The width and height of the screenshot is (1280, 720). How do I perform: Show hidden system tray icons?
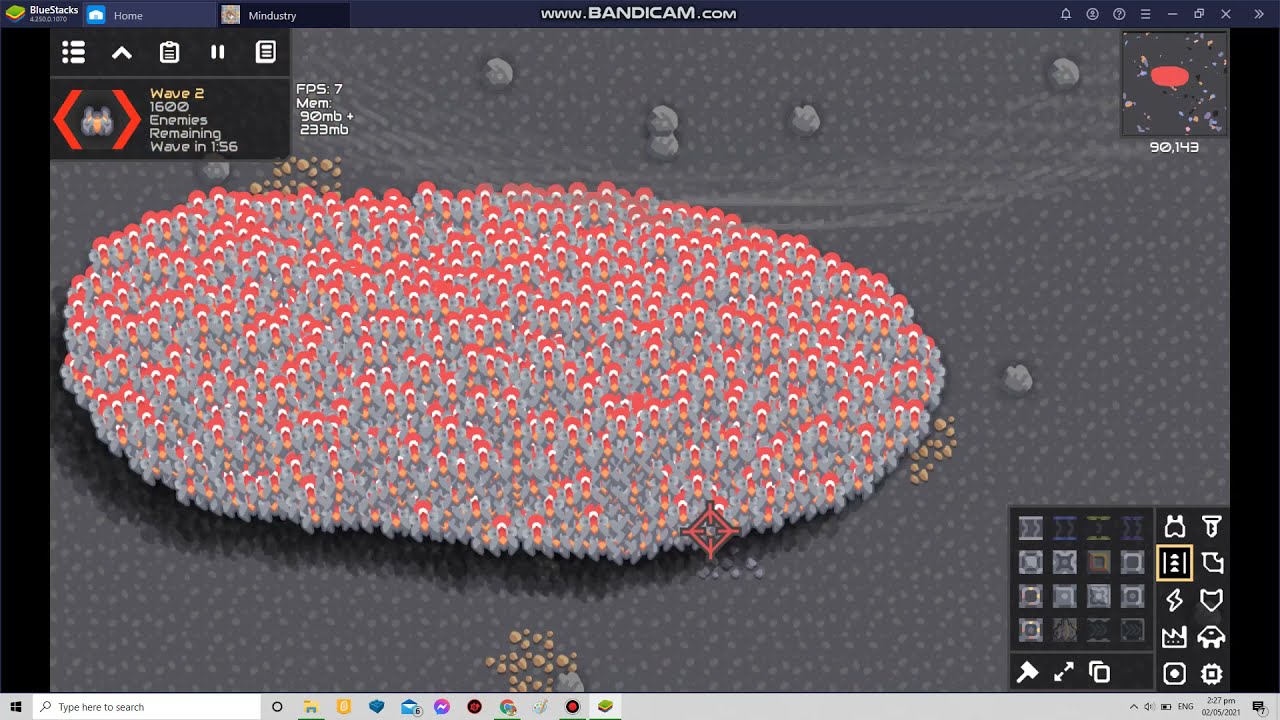point(1134,707)
